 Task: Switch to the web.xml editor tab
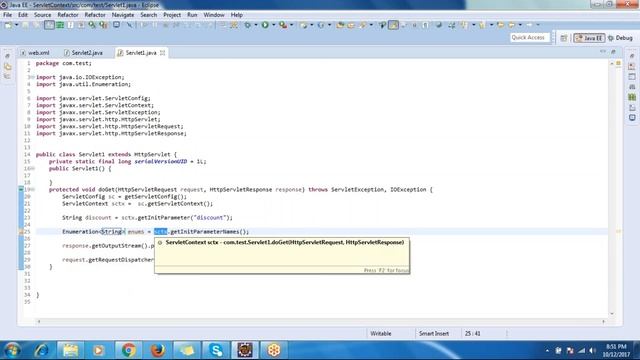(36, 53)
